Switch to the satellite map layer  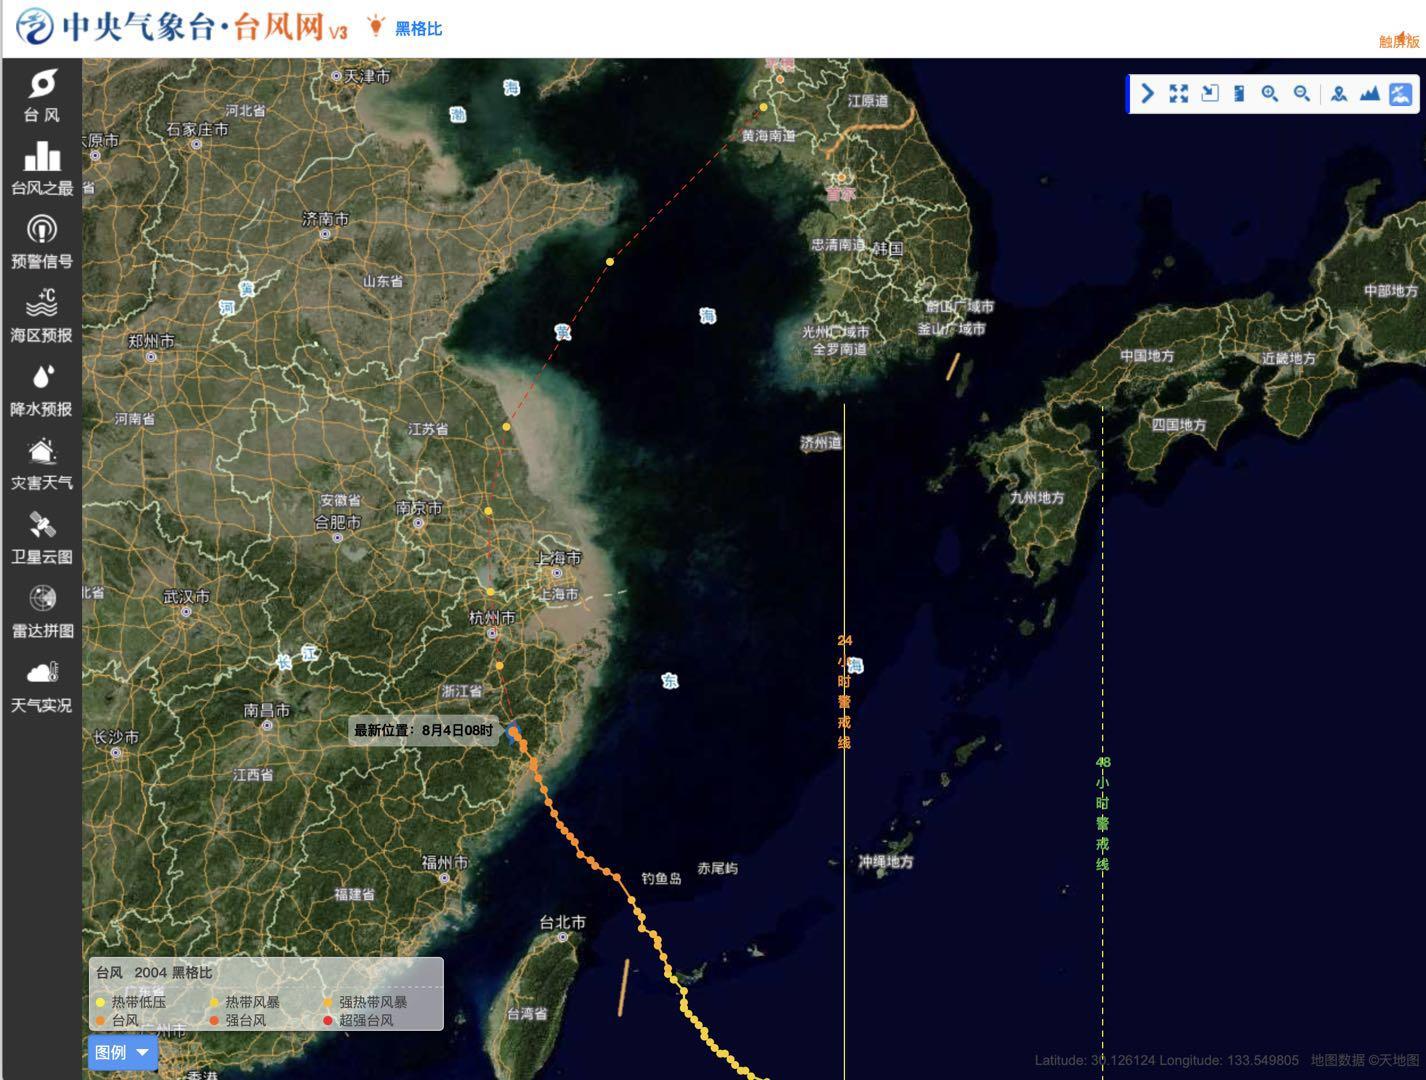tap(1400, 94)
